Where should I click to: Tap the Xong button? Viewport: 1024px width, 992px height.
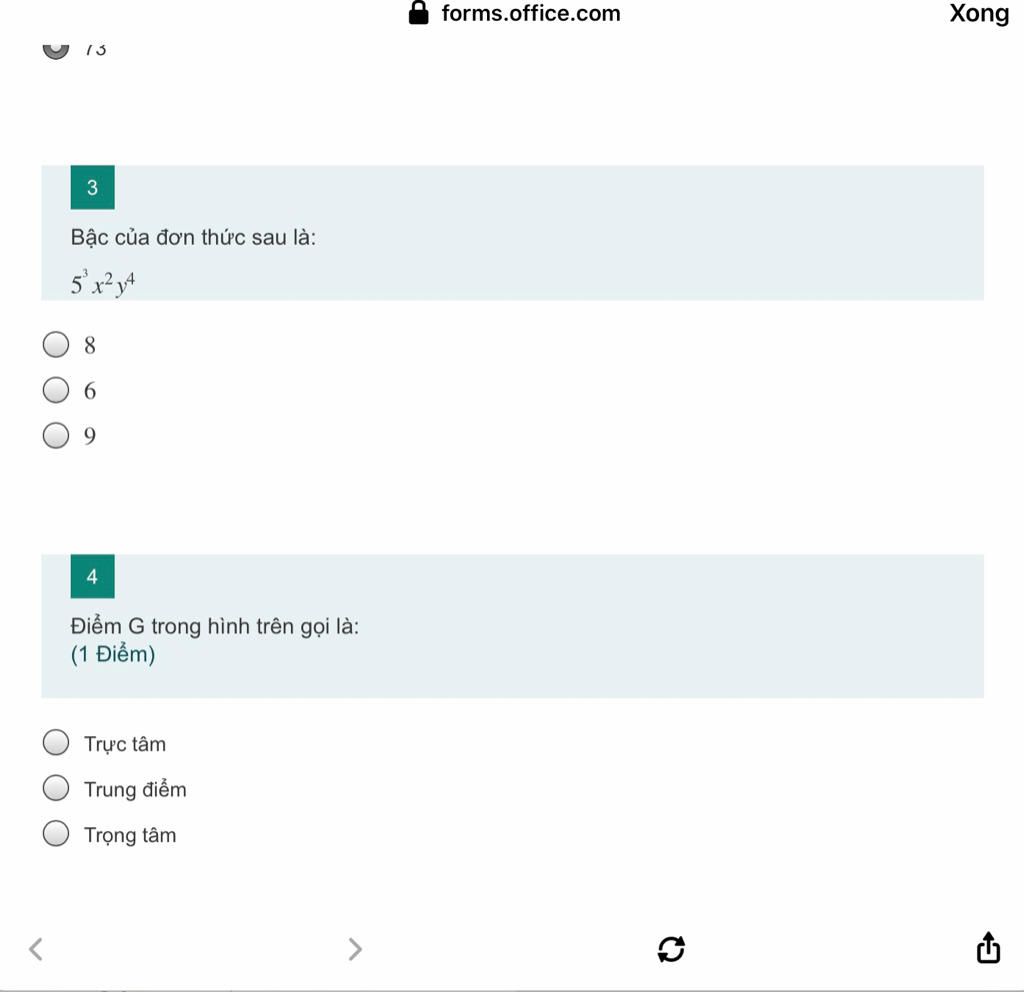(x=978, y=14)
